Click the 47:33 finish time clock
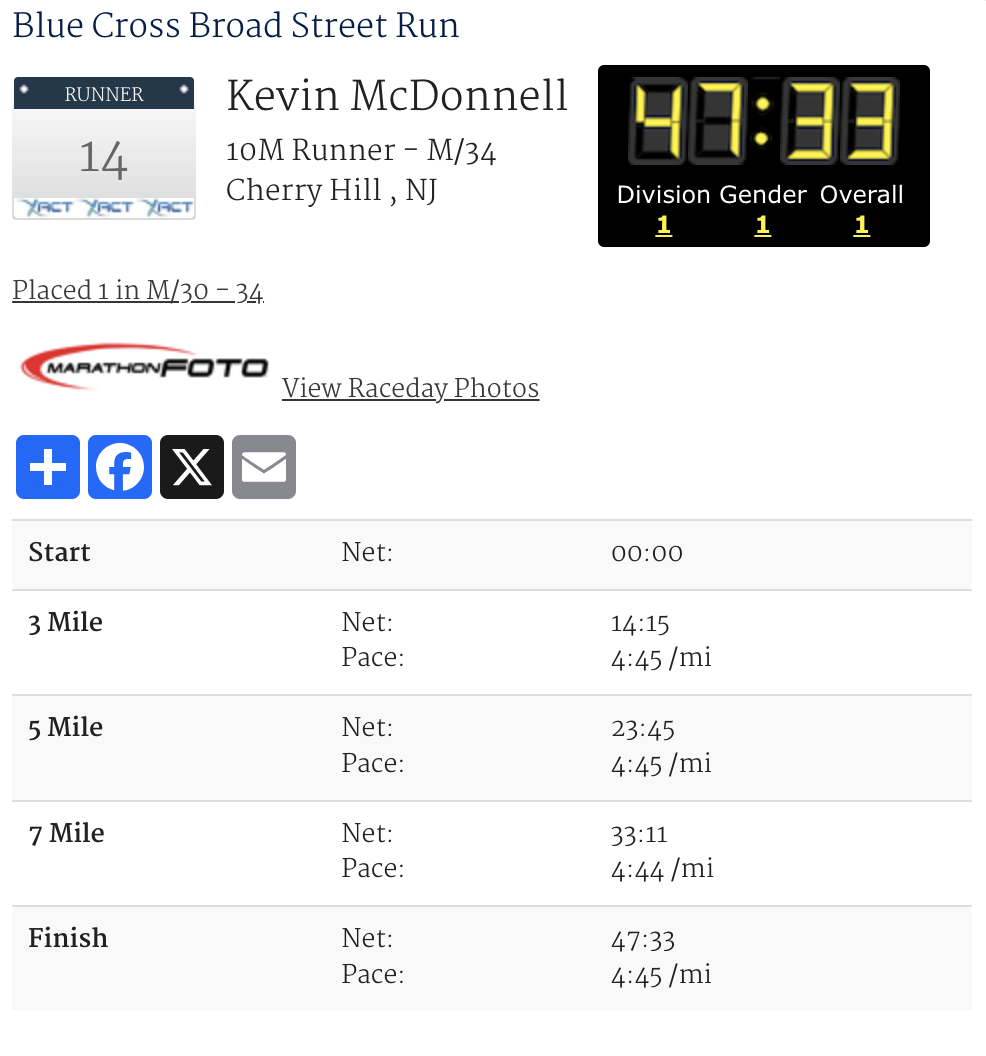This screenshot has height=1056, width=986. coord(763,123)
